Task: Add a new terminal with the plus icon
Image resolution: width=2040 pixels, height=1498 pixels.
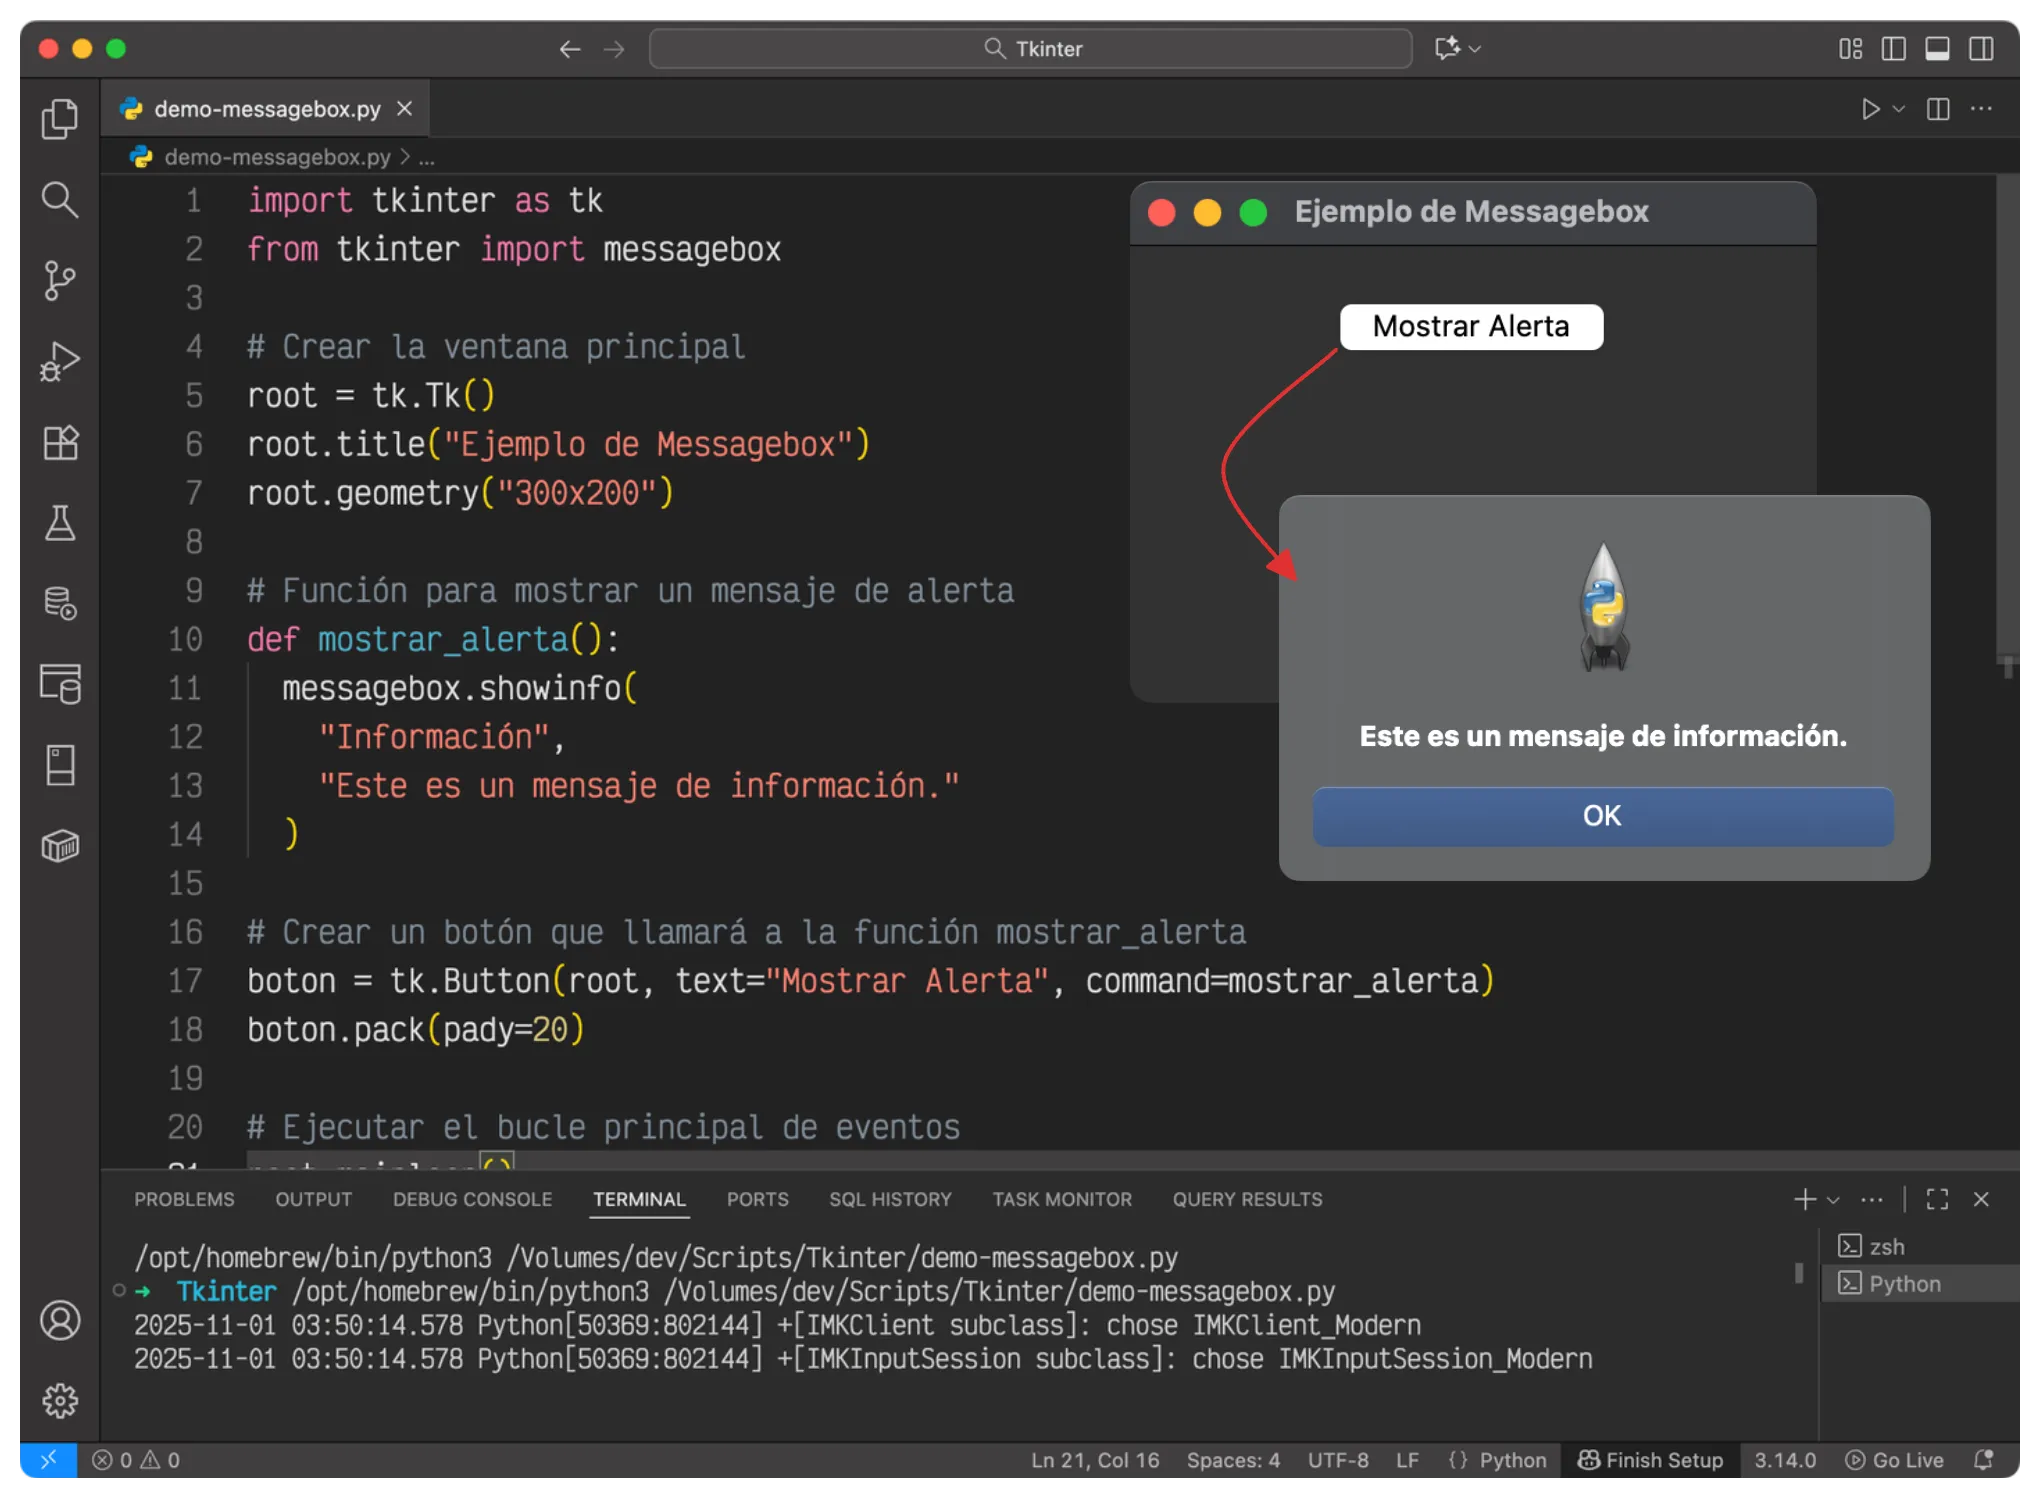Action: [1804, 1198]
